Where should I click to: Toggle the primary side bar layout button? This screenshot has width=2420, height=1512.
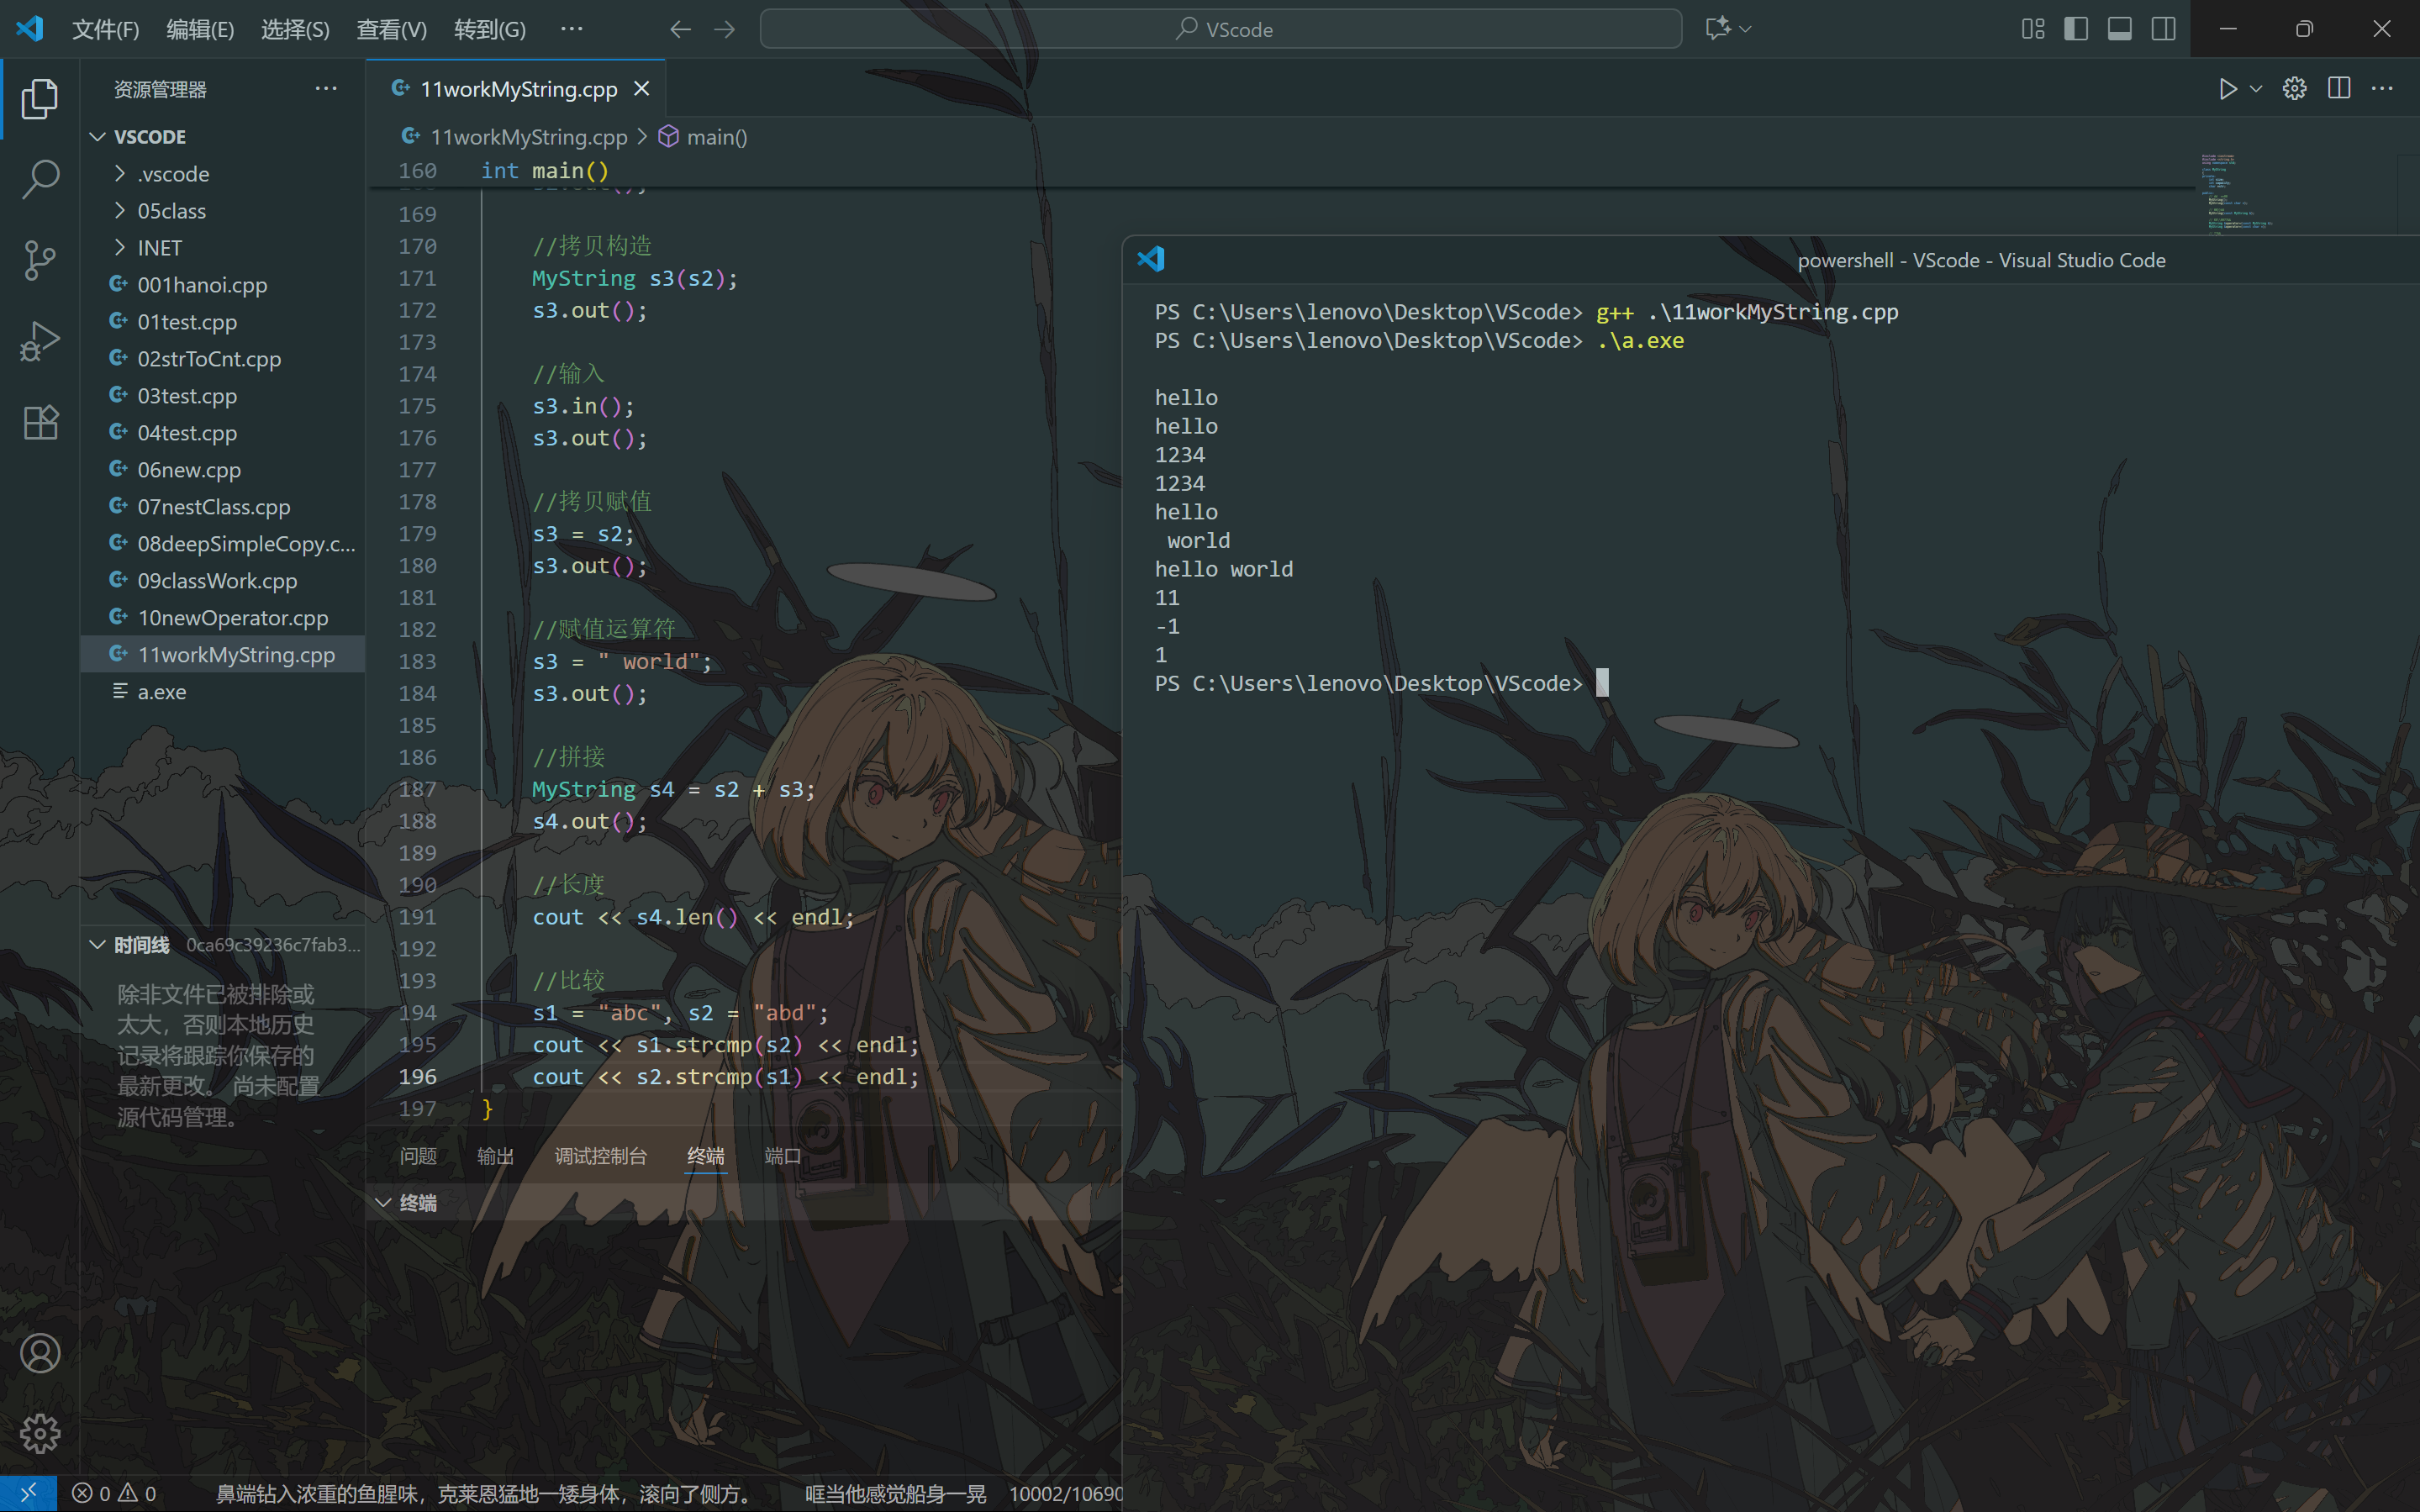(x=2075, y=29)
